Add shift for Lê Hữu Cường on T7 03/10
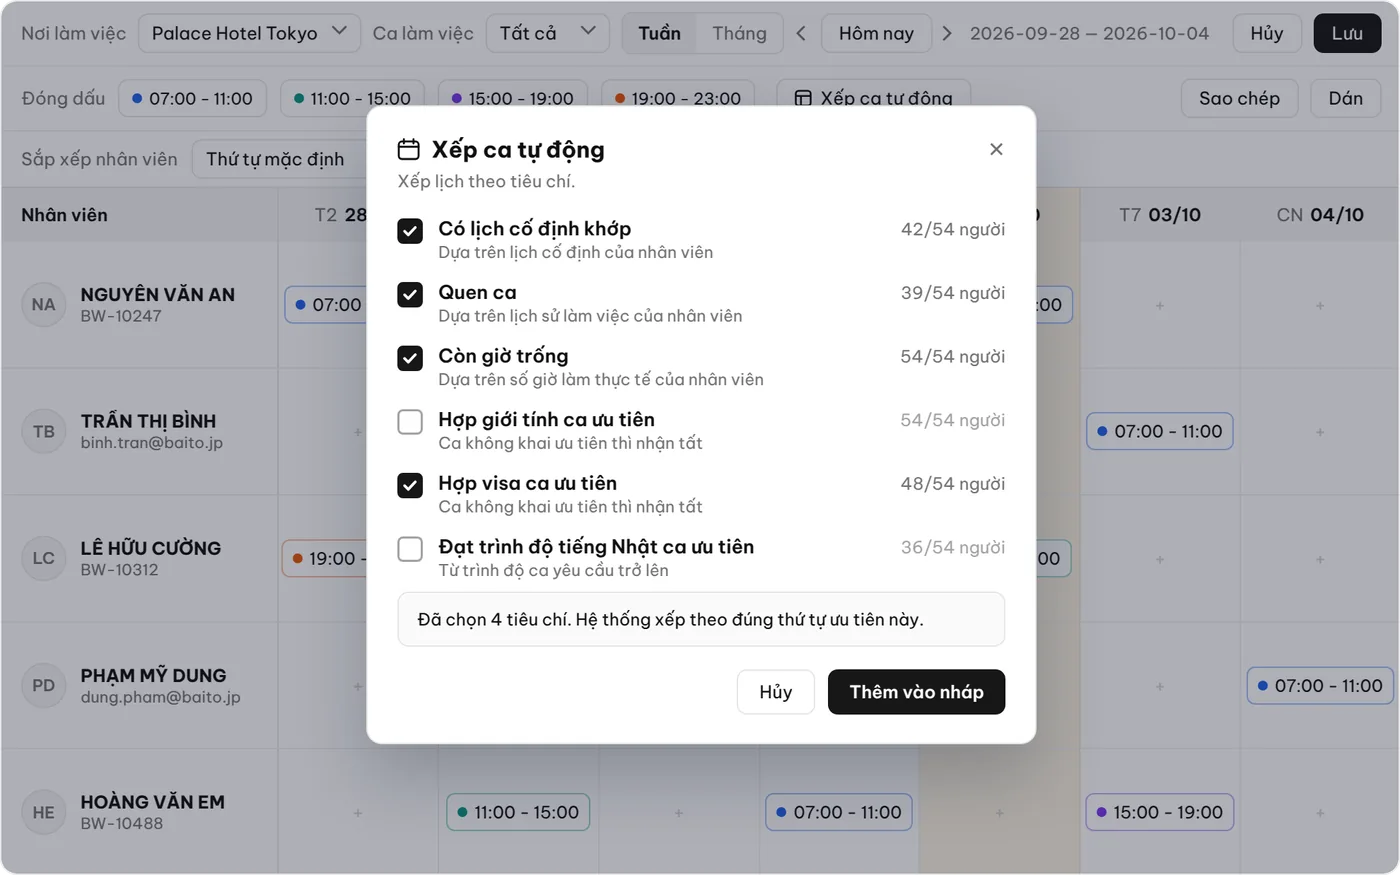Viewport: 1400px width, 875px height. point(1160,559)
